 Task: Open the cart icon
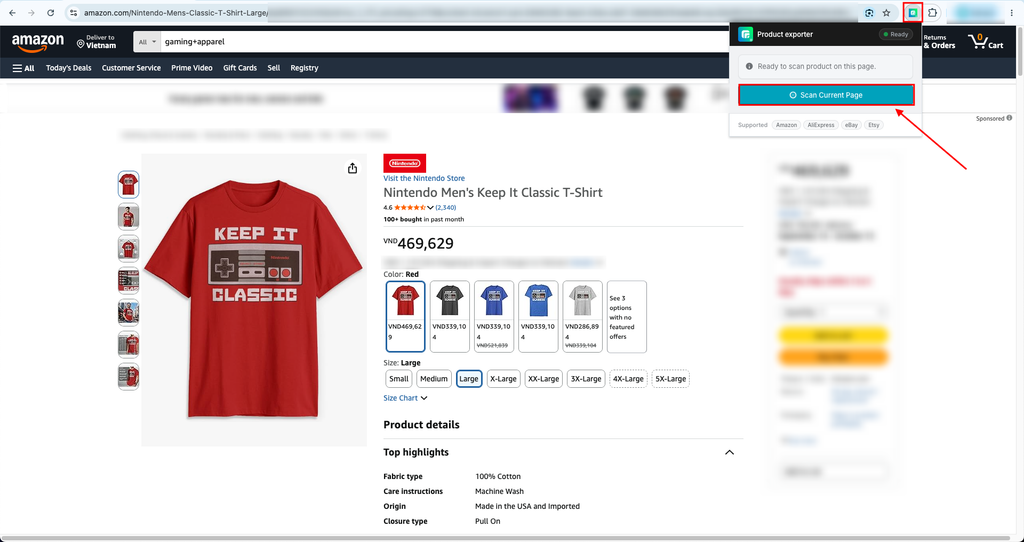986,42
